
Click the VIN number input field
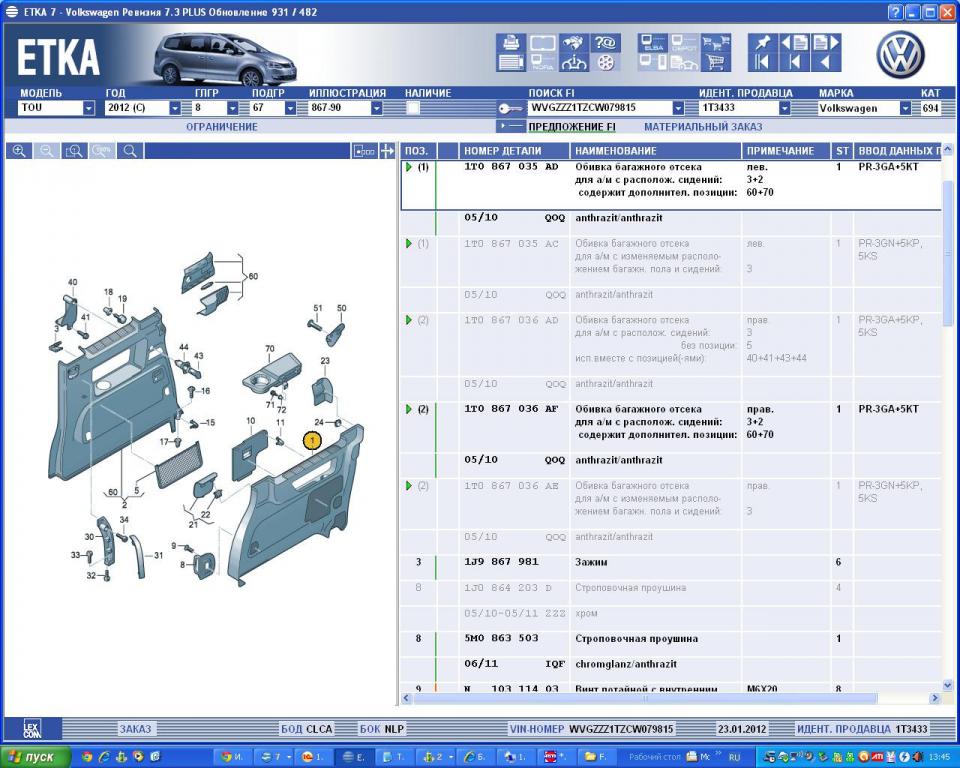[599, 108]
